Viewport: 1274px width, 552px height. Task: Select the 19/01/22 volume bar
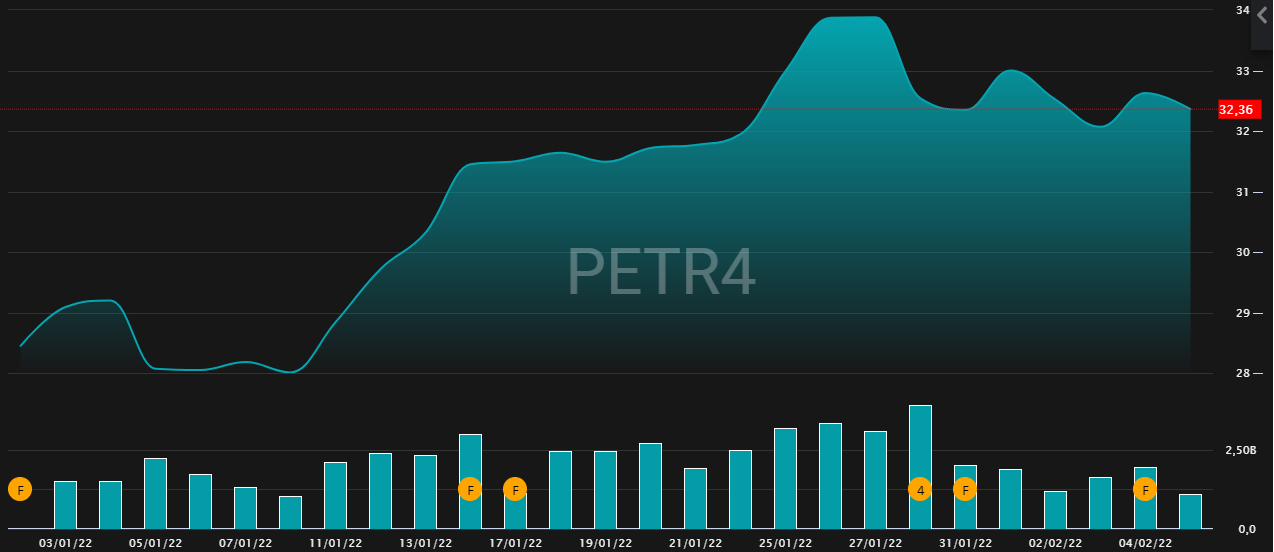(x=605, y=490)
